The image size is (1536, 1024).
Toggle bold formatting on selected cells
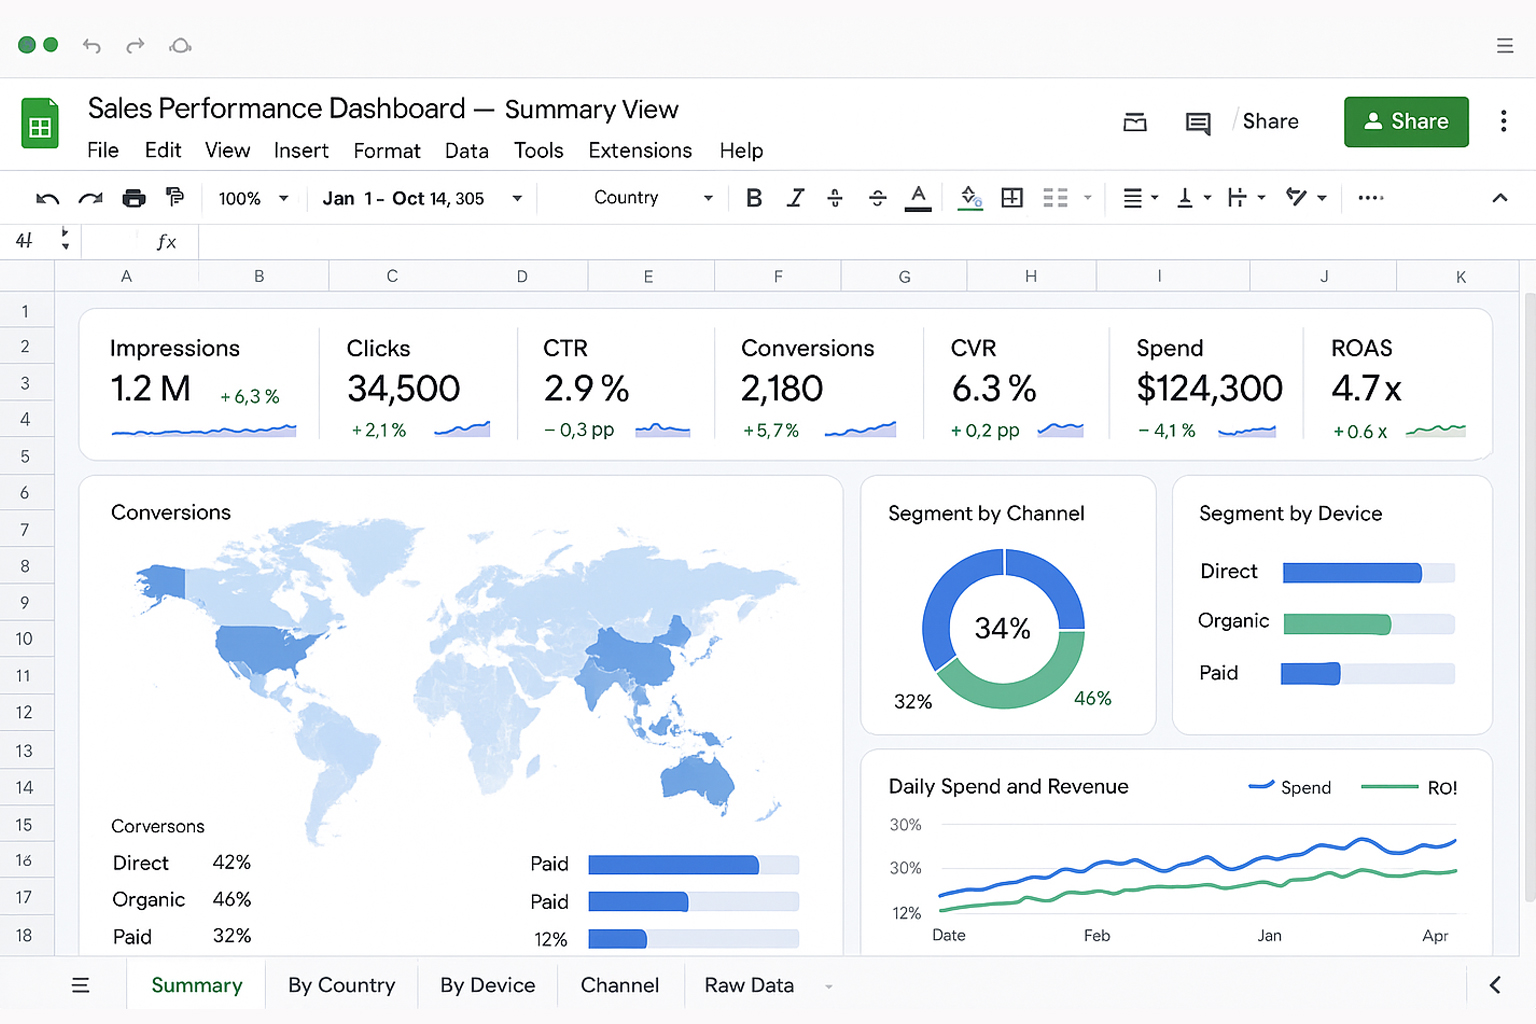754,198
